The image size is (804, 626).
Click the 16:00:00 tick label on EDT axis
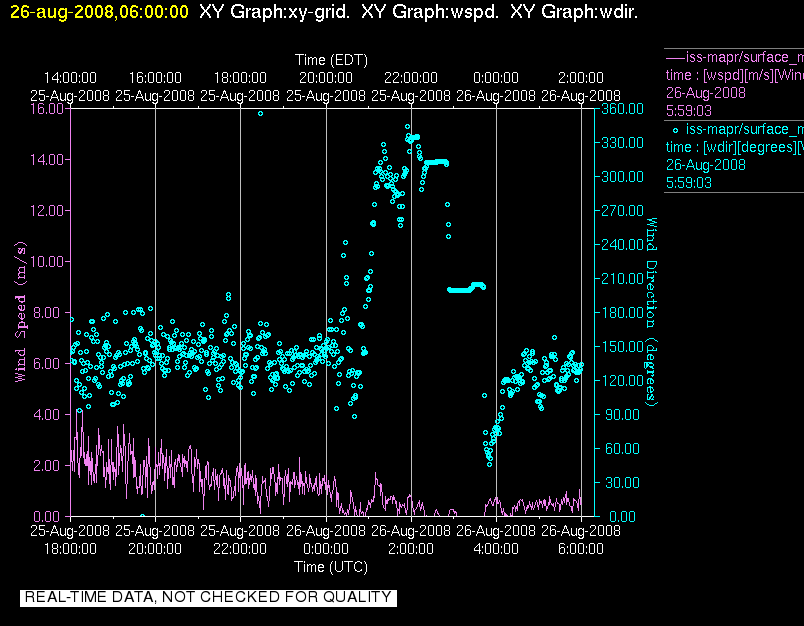pos(155,78)
